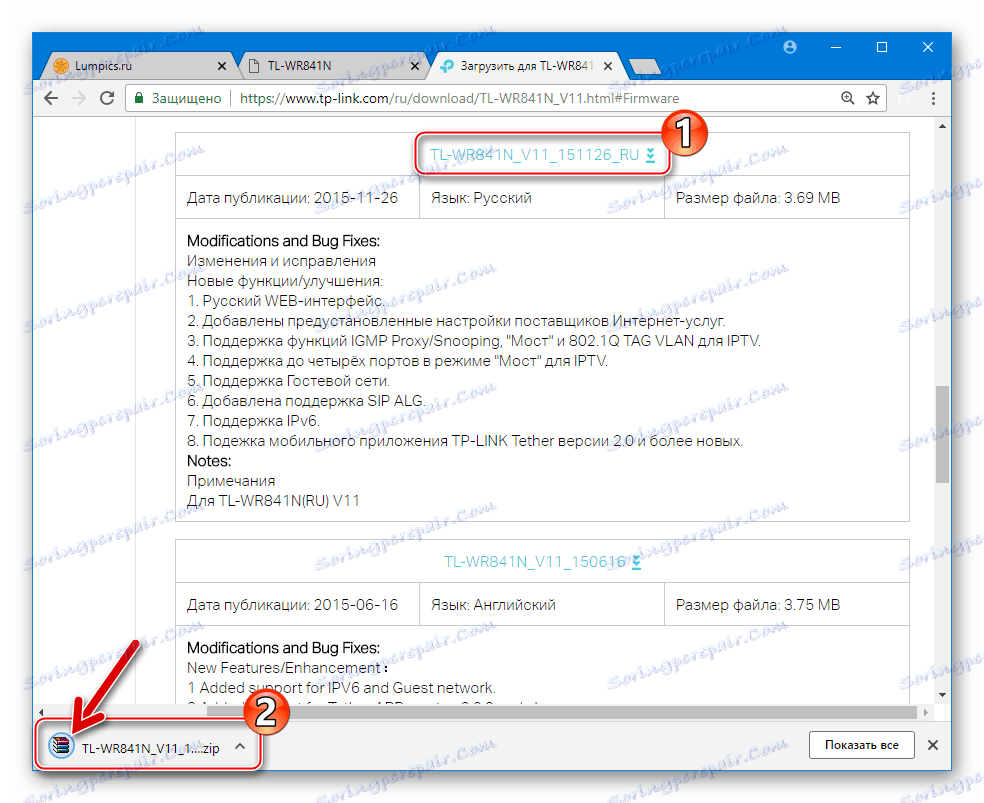Image resolution: width=984 pixels, height=803 pixels.
Task: Click the green lock secure site icon
Action: [139, 98]
